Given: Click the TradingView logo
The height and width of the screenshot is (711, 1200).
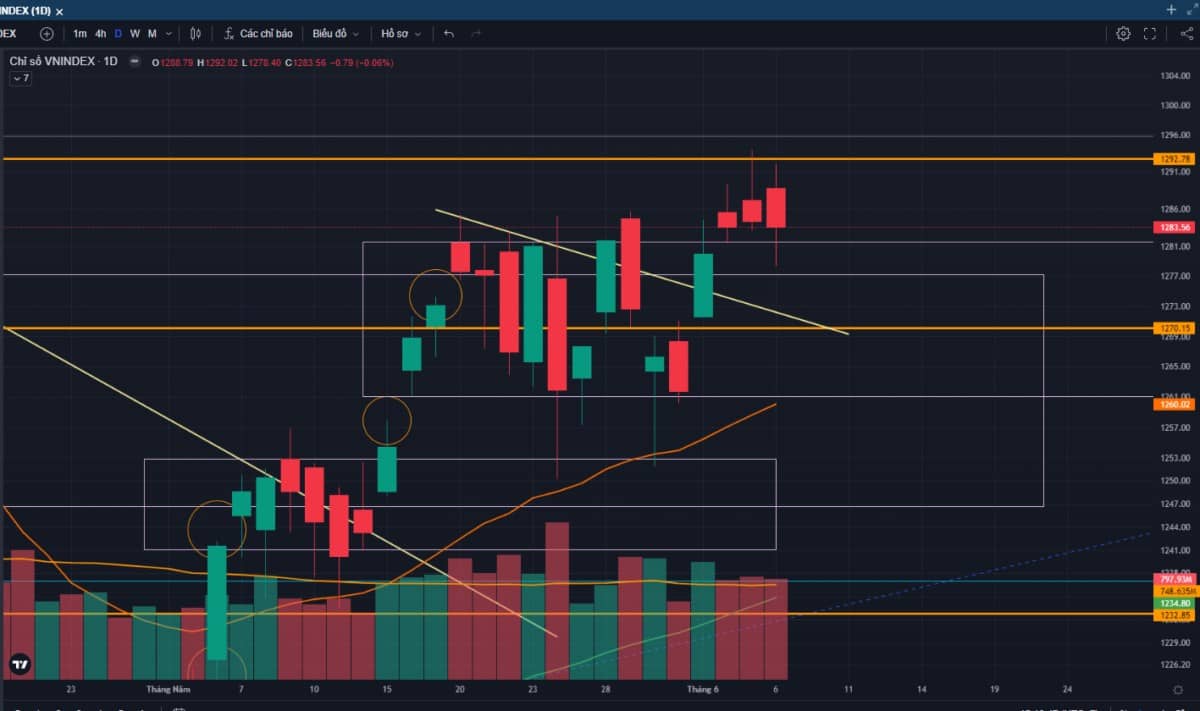Looking at the screenshot, I should pos(19,663).
